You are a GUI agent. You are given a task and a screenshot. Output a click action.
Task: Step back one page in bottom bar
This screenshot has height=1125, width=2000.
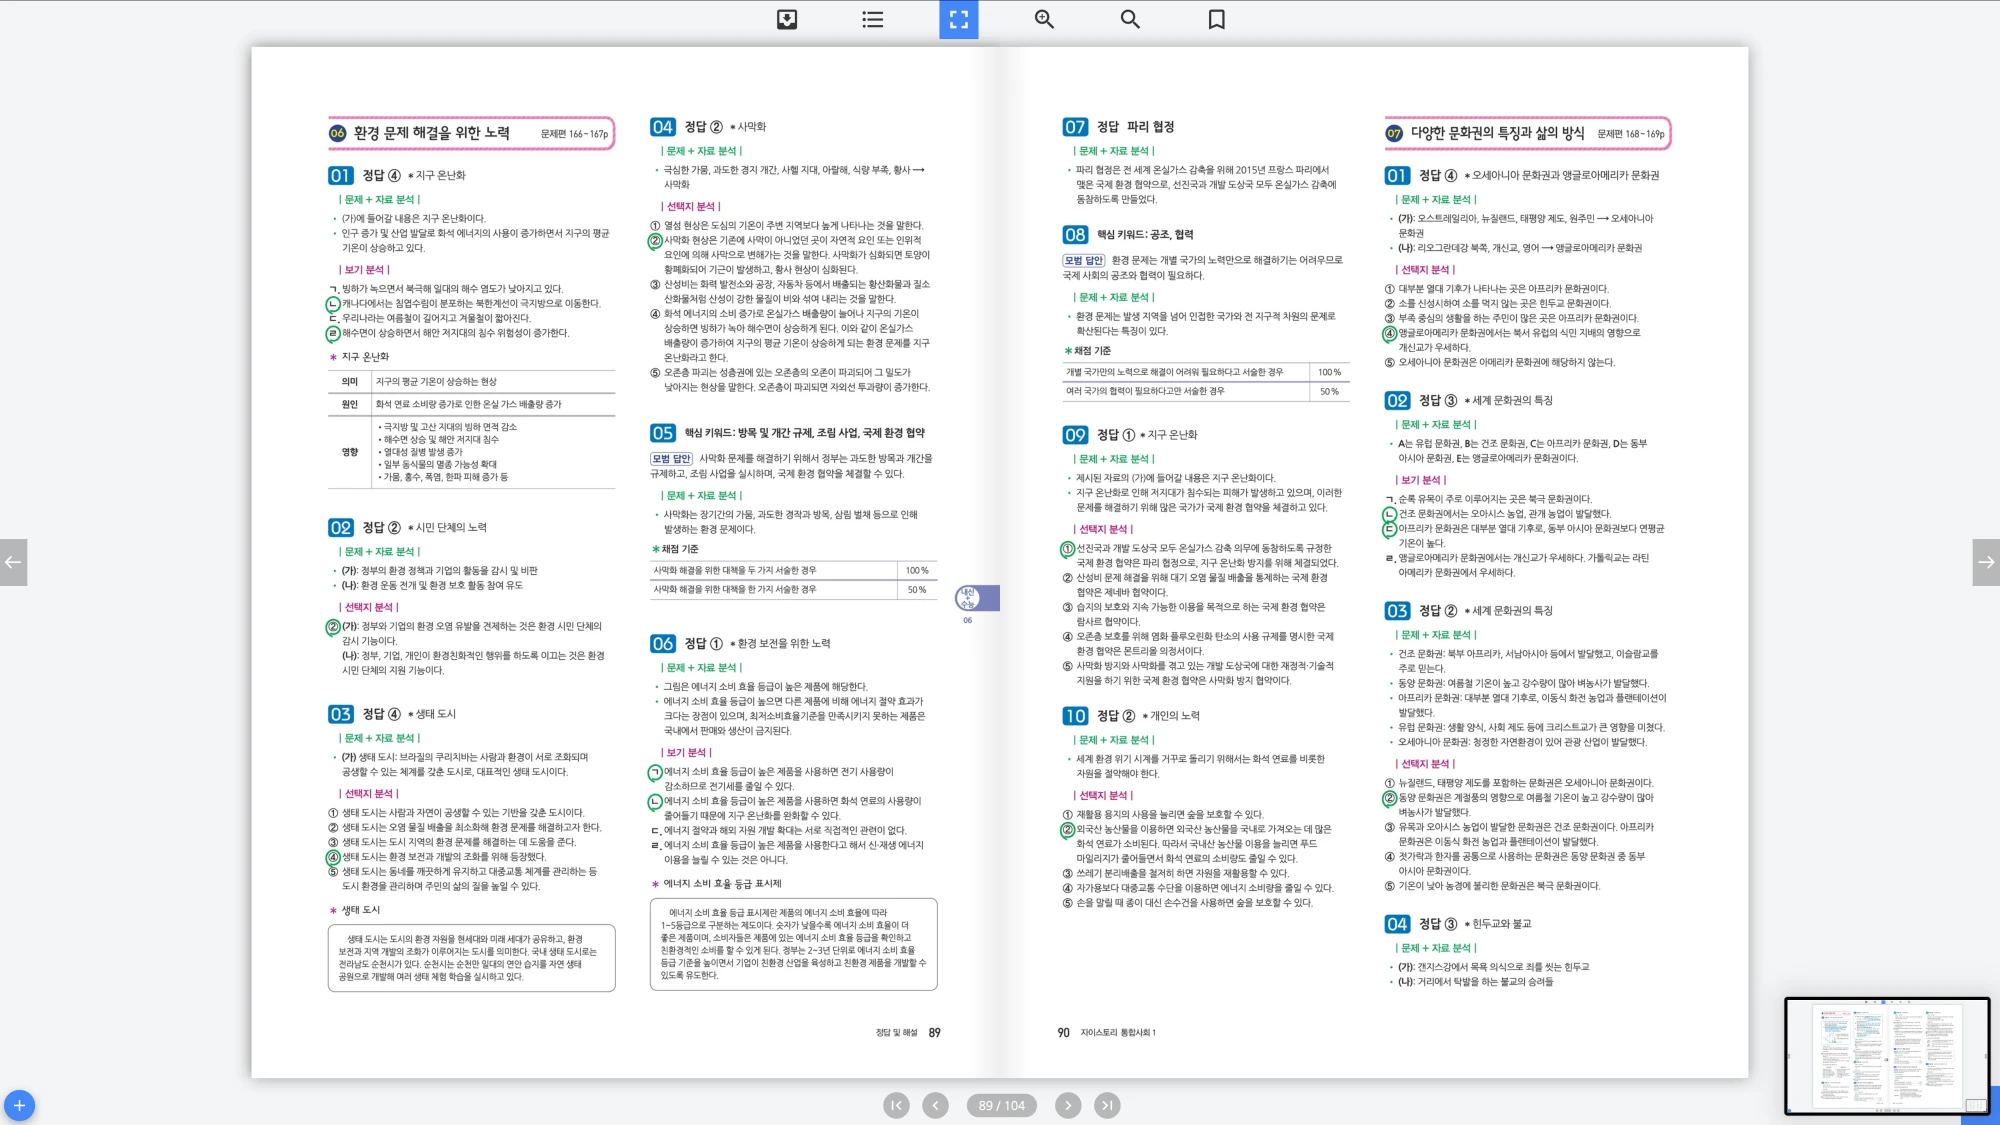[935, 1105]
